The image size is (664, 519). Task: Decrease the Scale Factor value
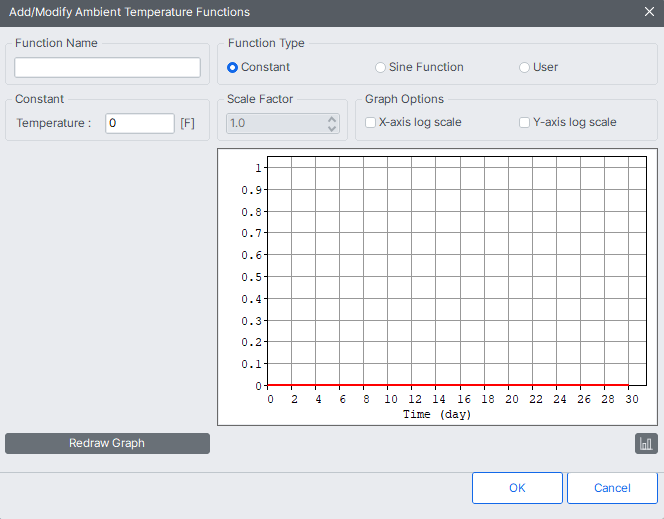pyautogui.click(x=332, y=128)
